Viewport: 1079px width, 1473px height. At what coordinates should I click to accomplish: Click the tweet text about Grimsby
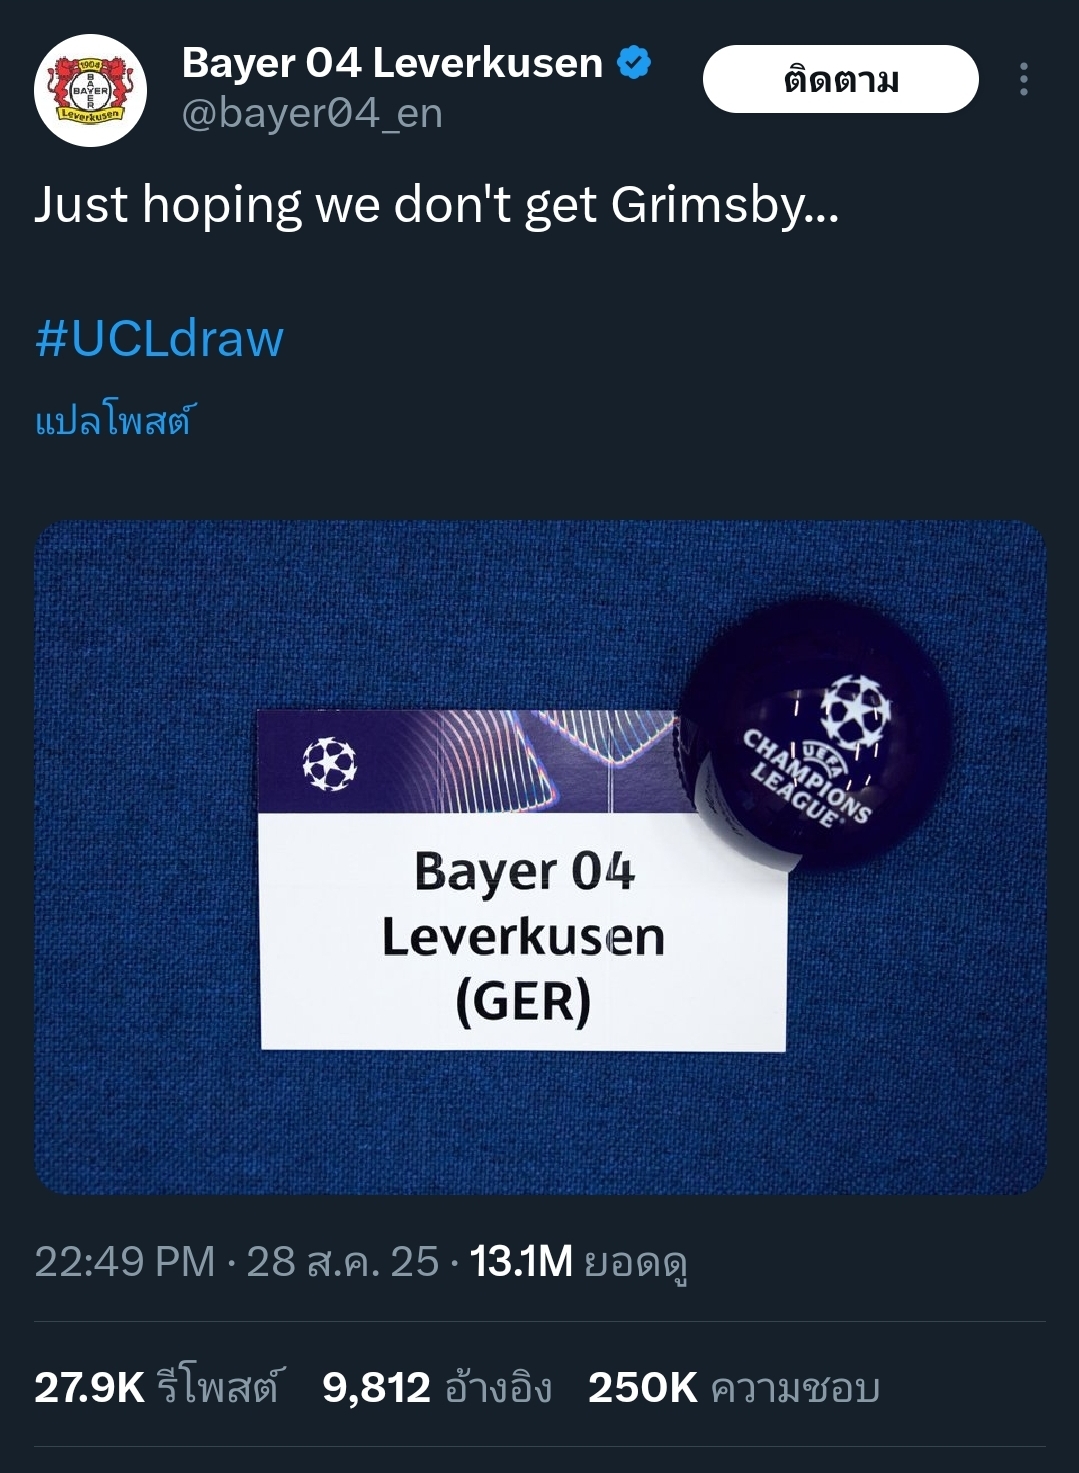click(437, 205)
